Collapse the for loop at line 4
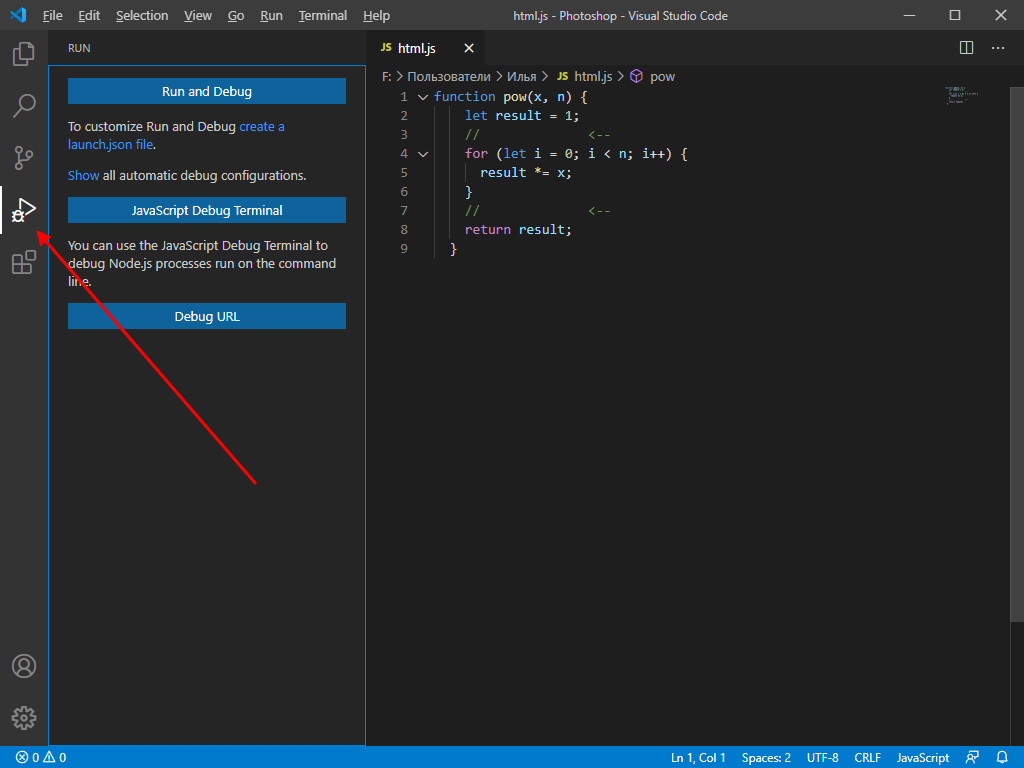The height and width of the screenshot is (768, 1024). coord(422,153)
